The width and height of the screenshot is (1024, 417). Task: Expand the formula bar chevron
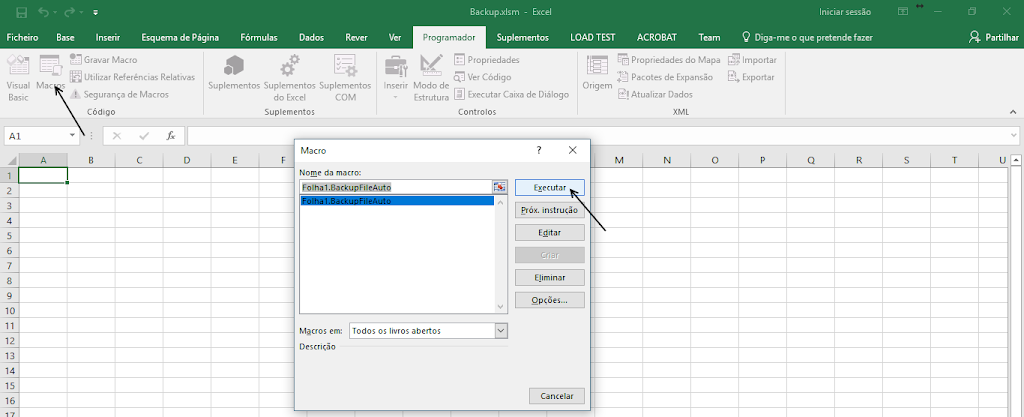click(x=1014, y=136)
